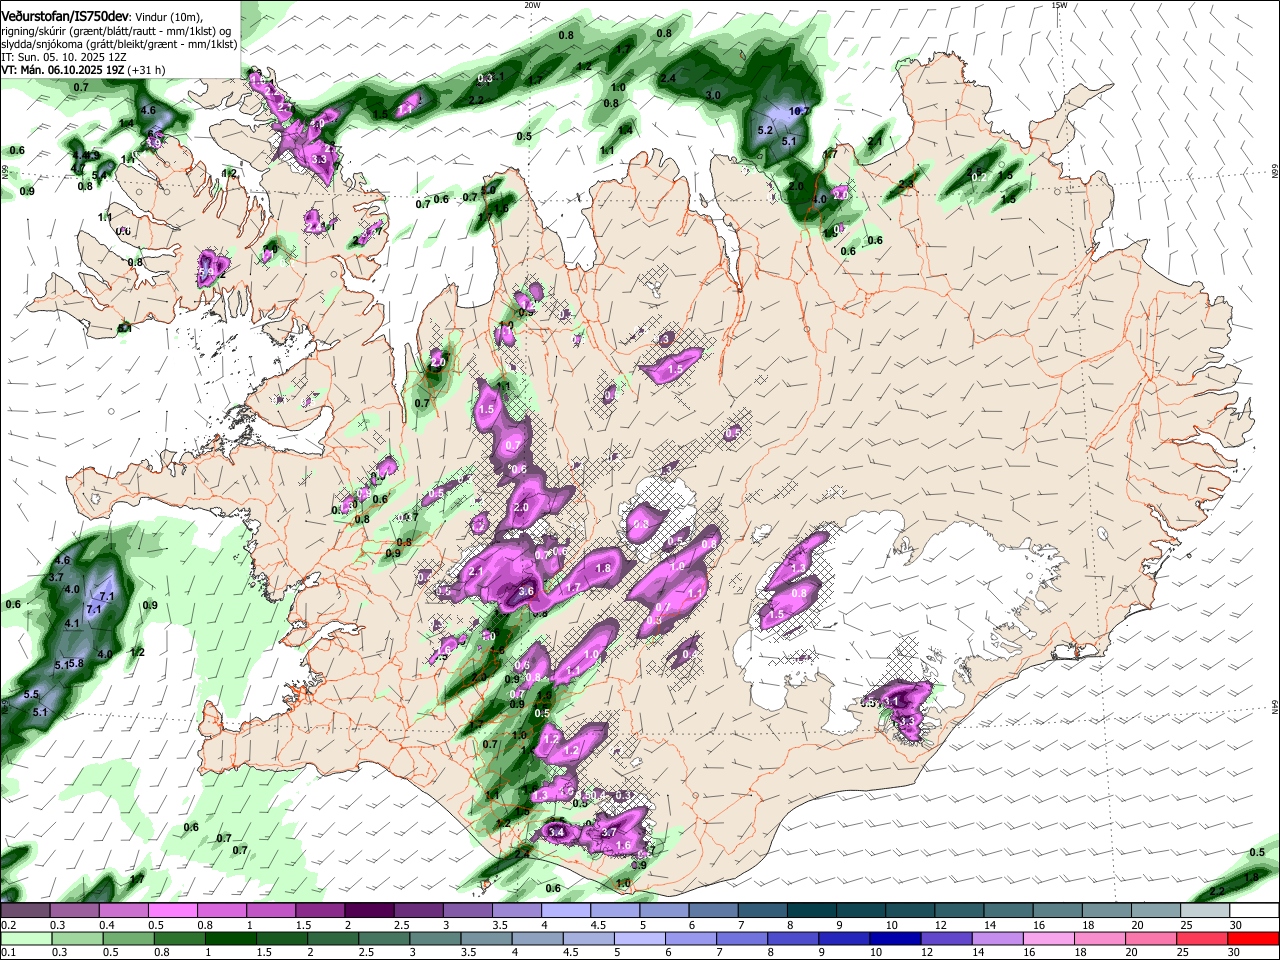
Task: Click the 3.6 snowfall value on the map
Action: point(527,592)
